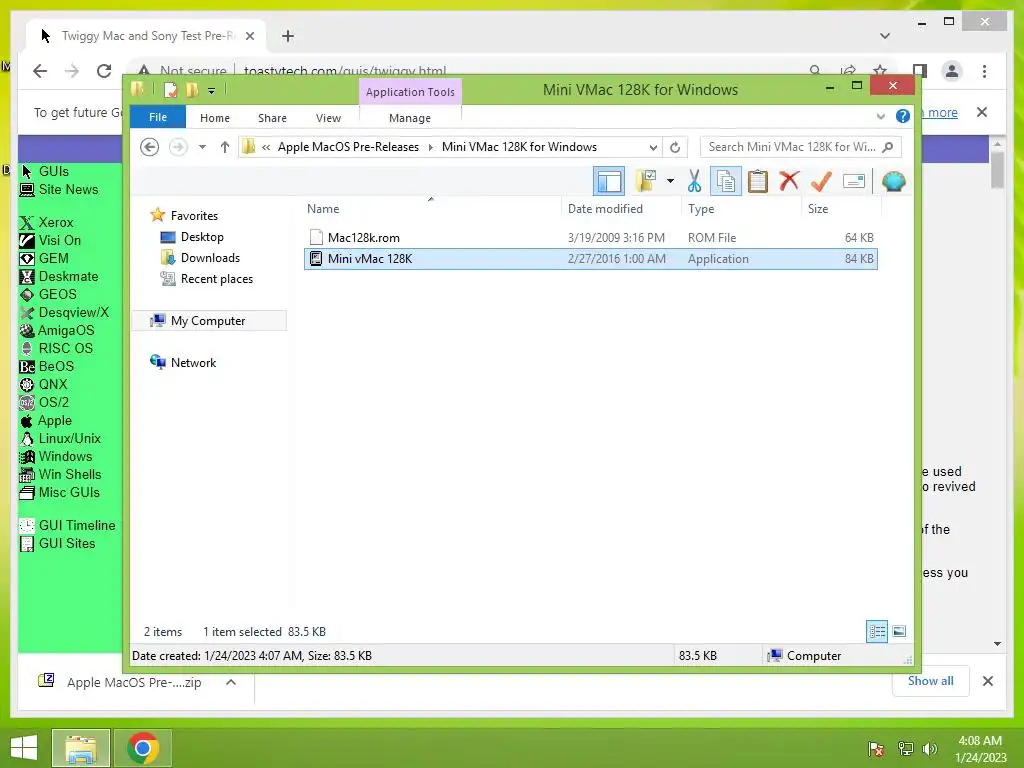Reload the page in Chrome
This screenshot has height=768, width=1024.
[104, 71]
